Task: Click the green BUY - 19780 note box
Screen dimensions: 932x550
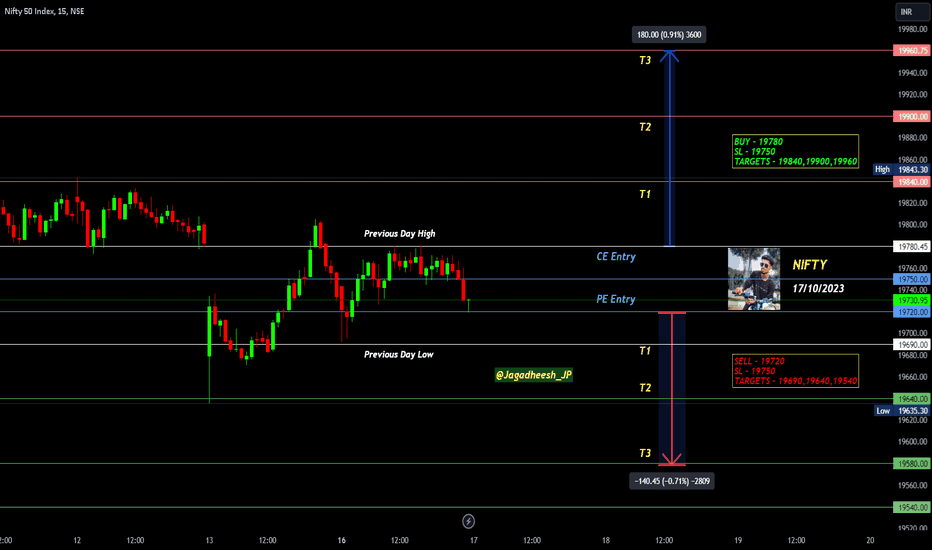Action: click(795, 152)
